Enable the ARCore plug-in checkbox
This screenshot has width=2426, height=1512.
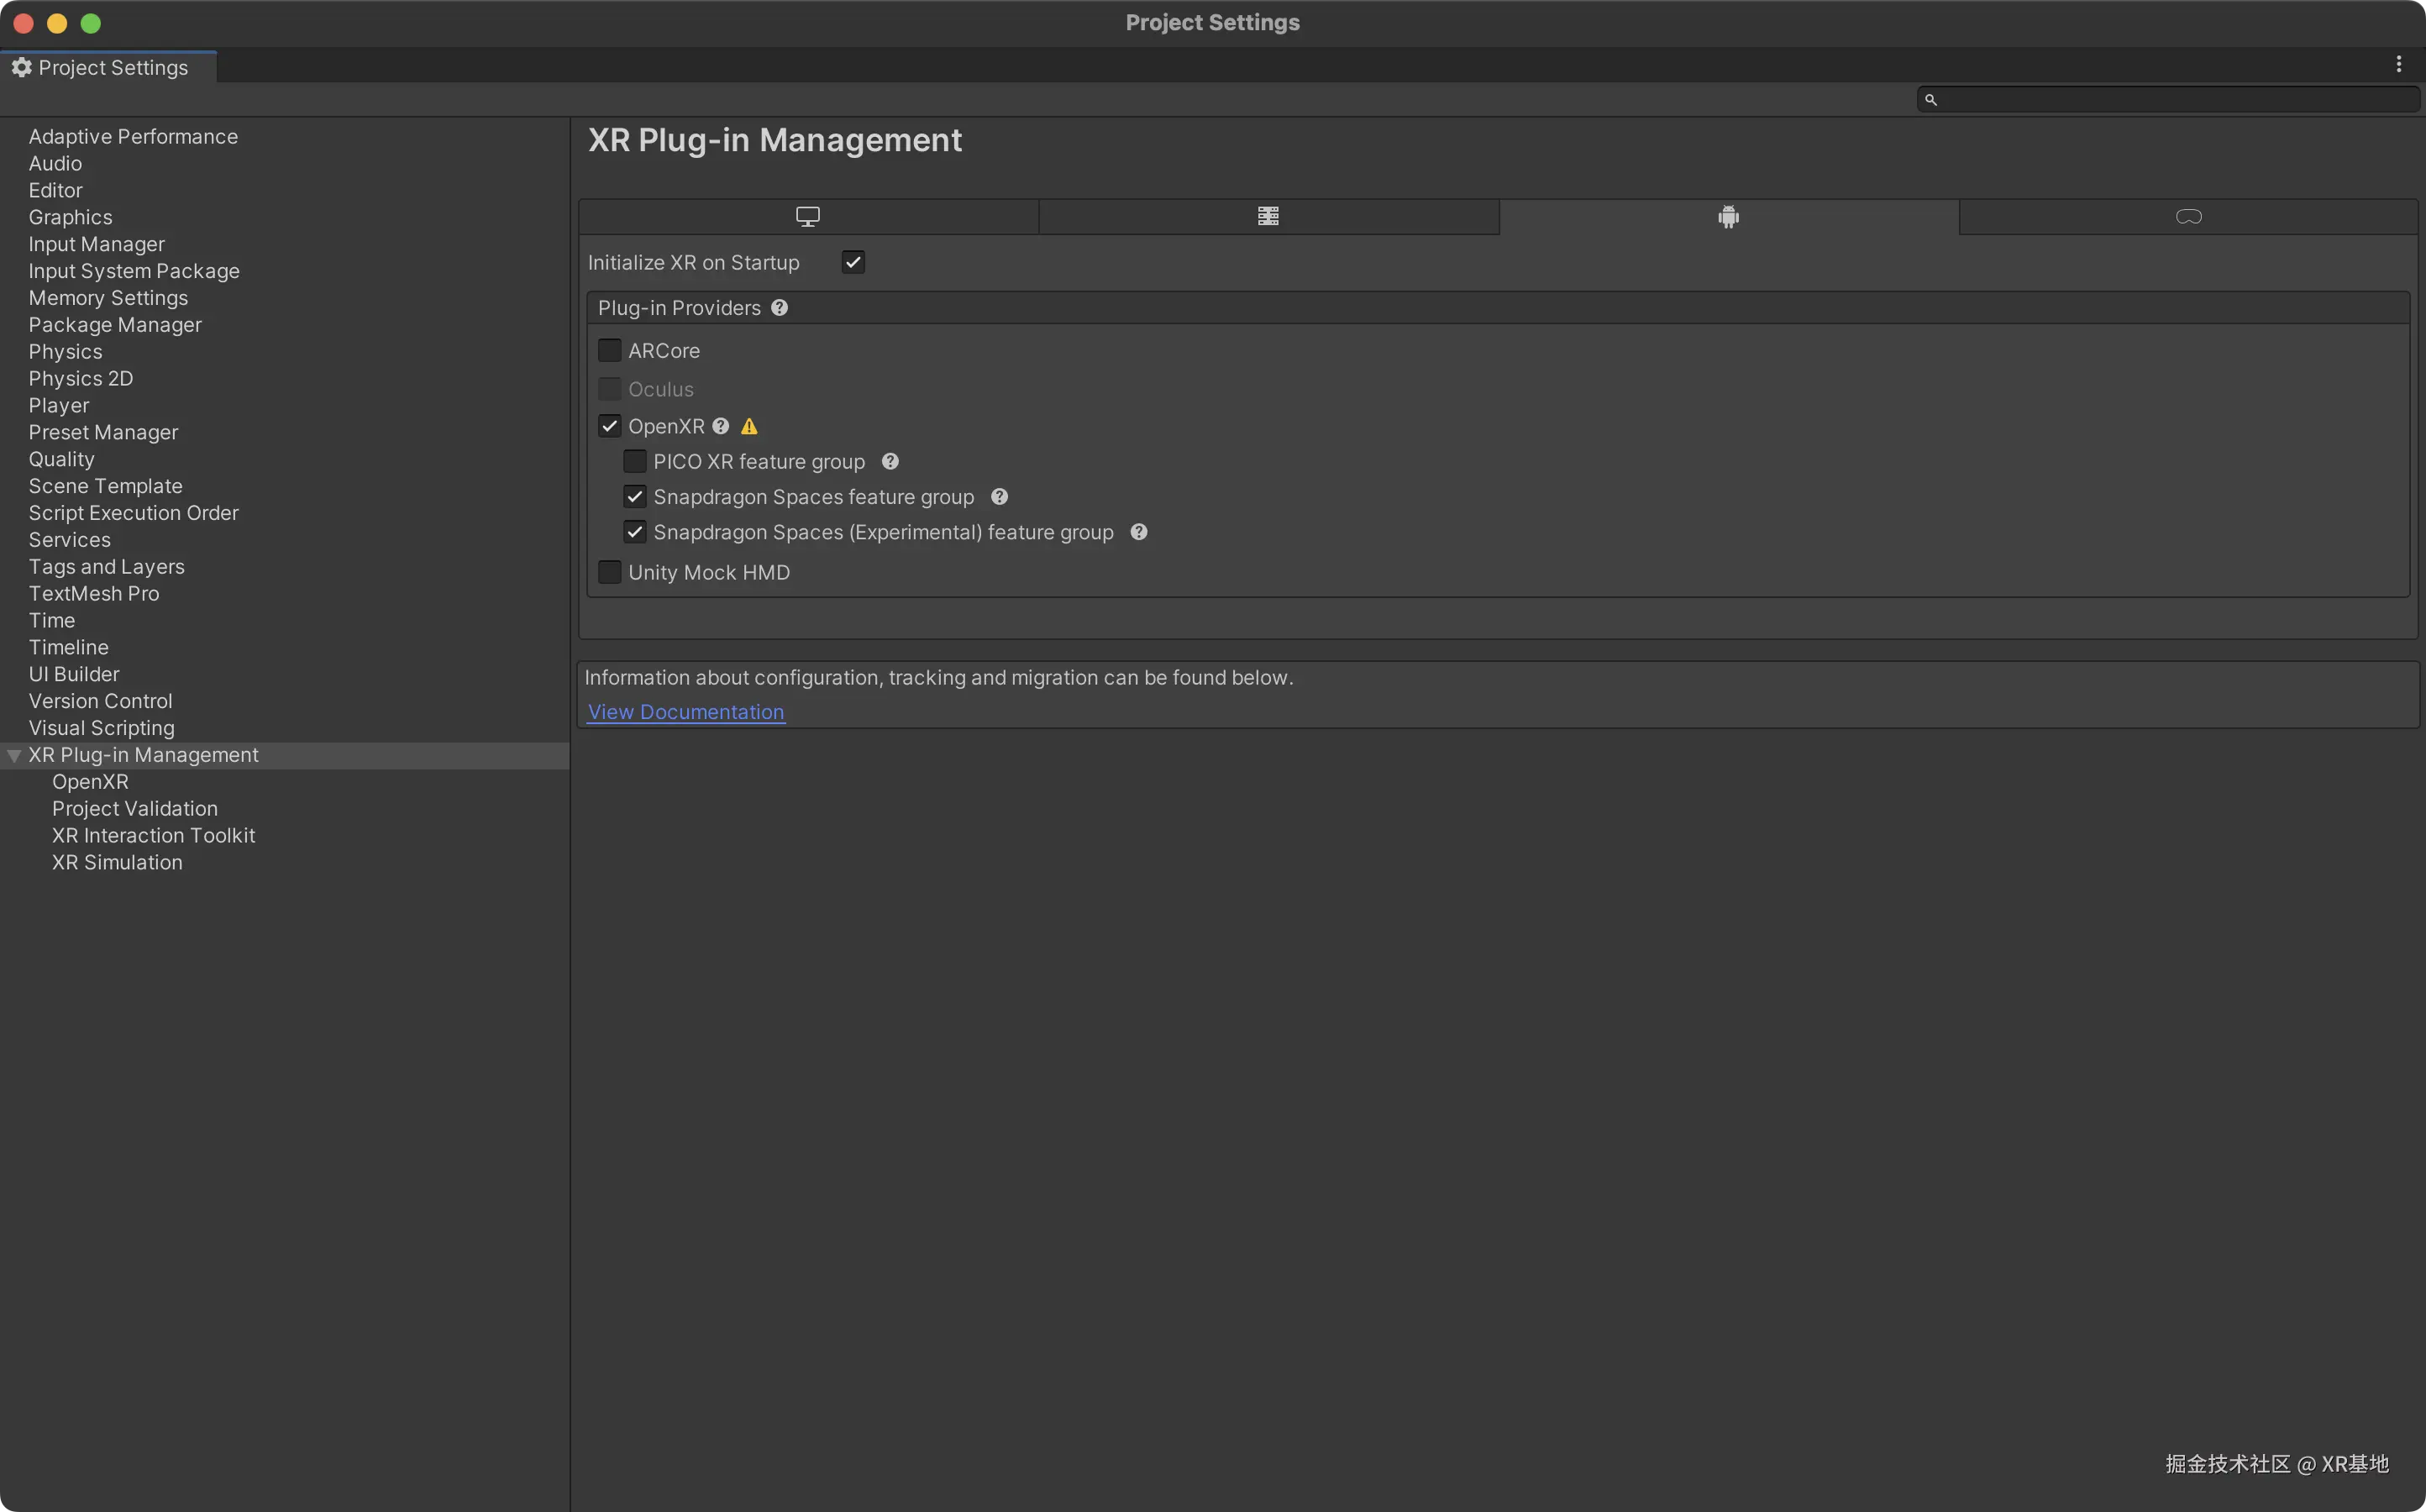tap(609, 351)
